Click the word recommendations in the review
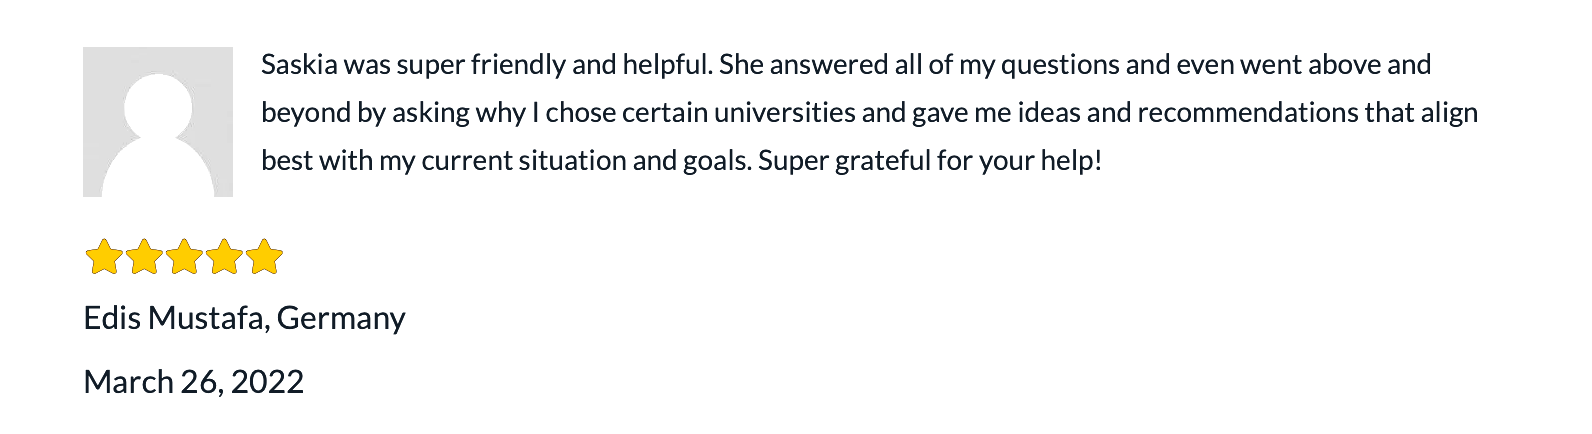The image size is (1592, 434). 1248,113
